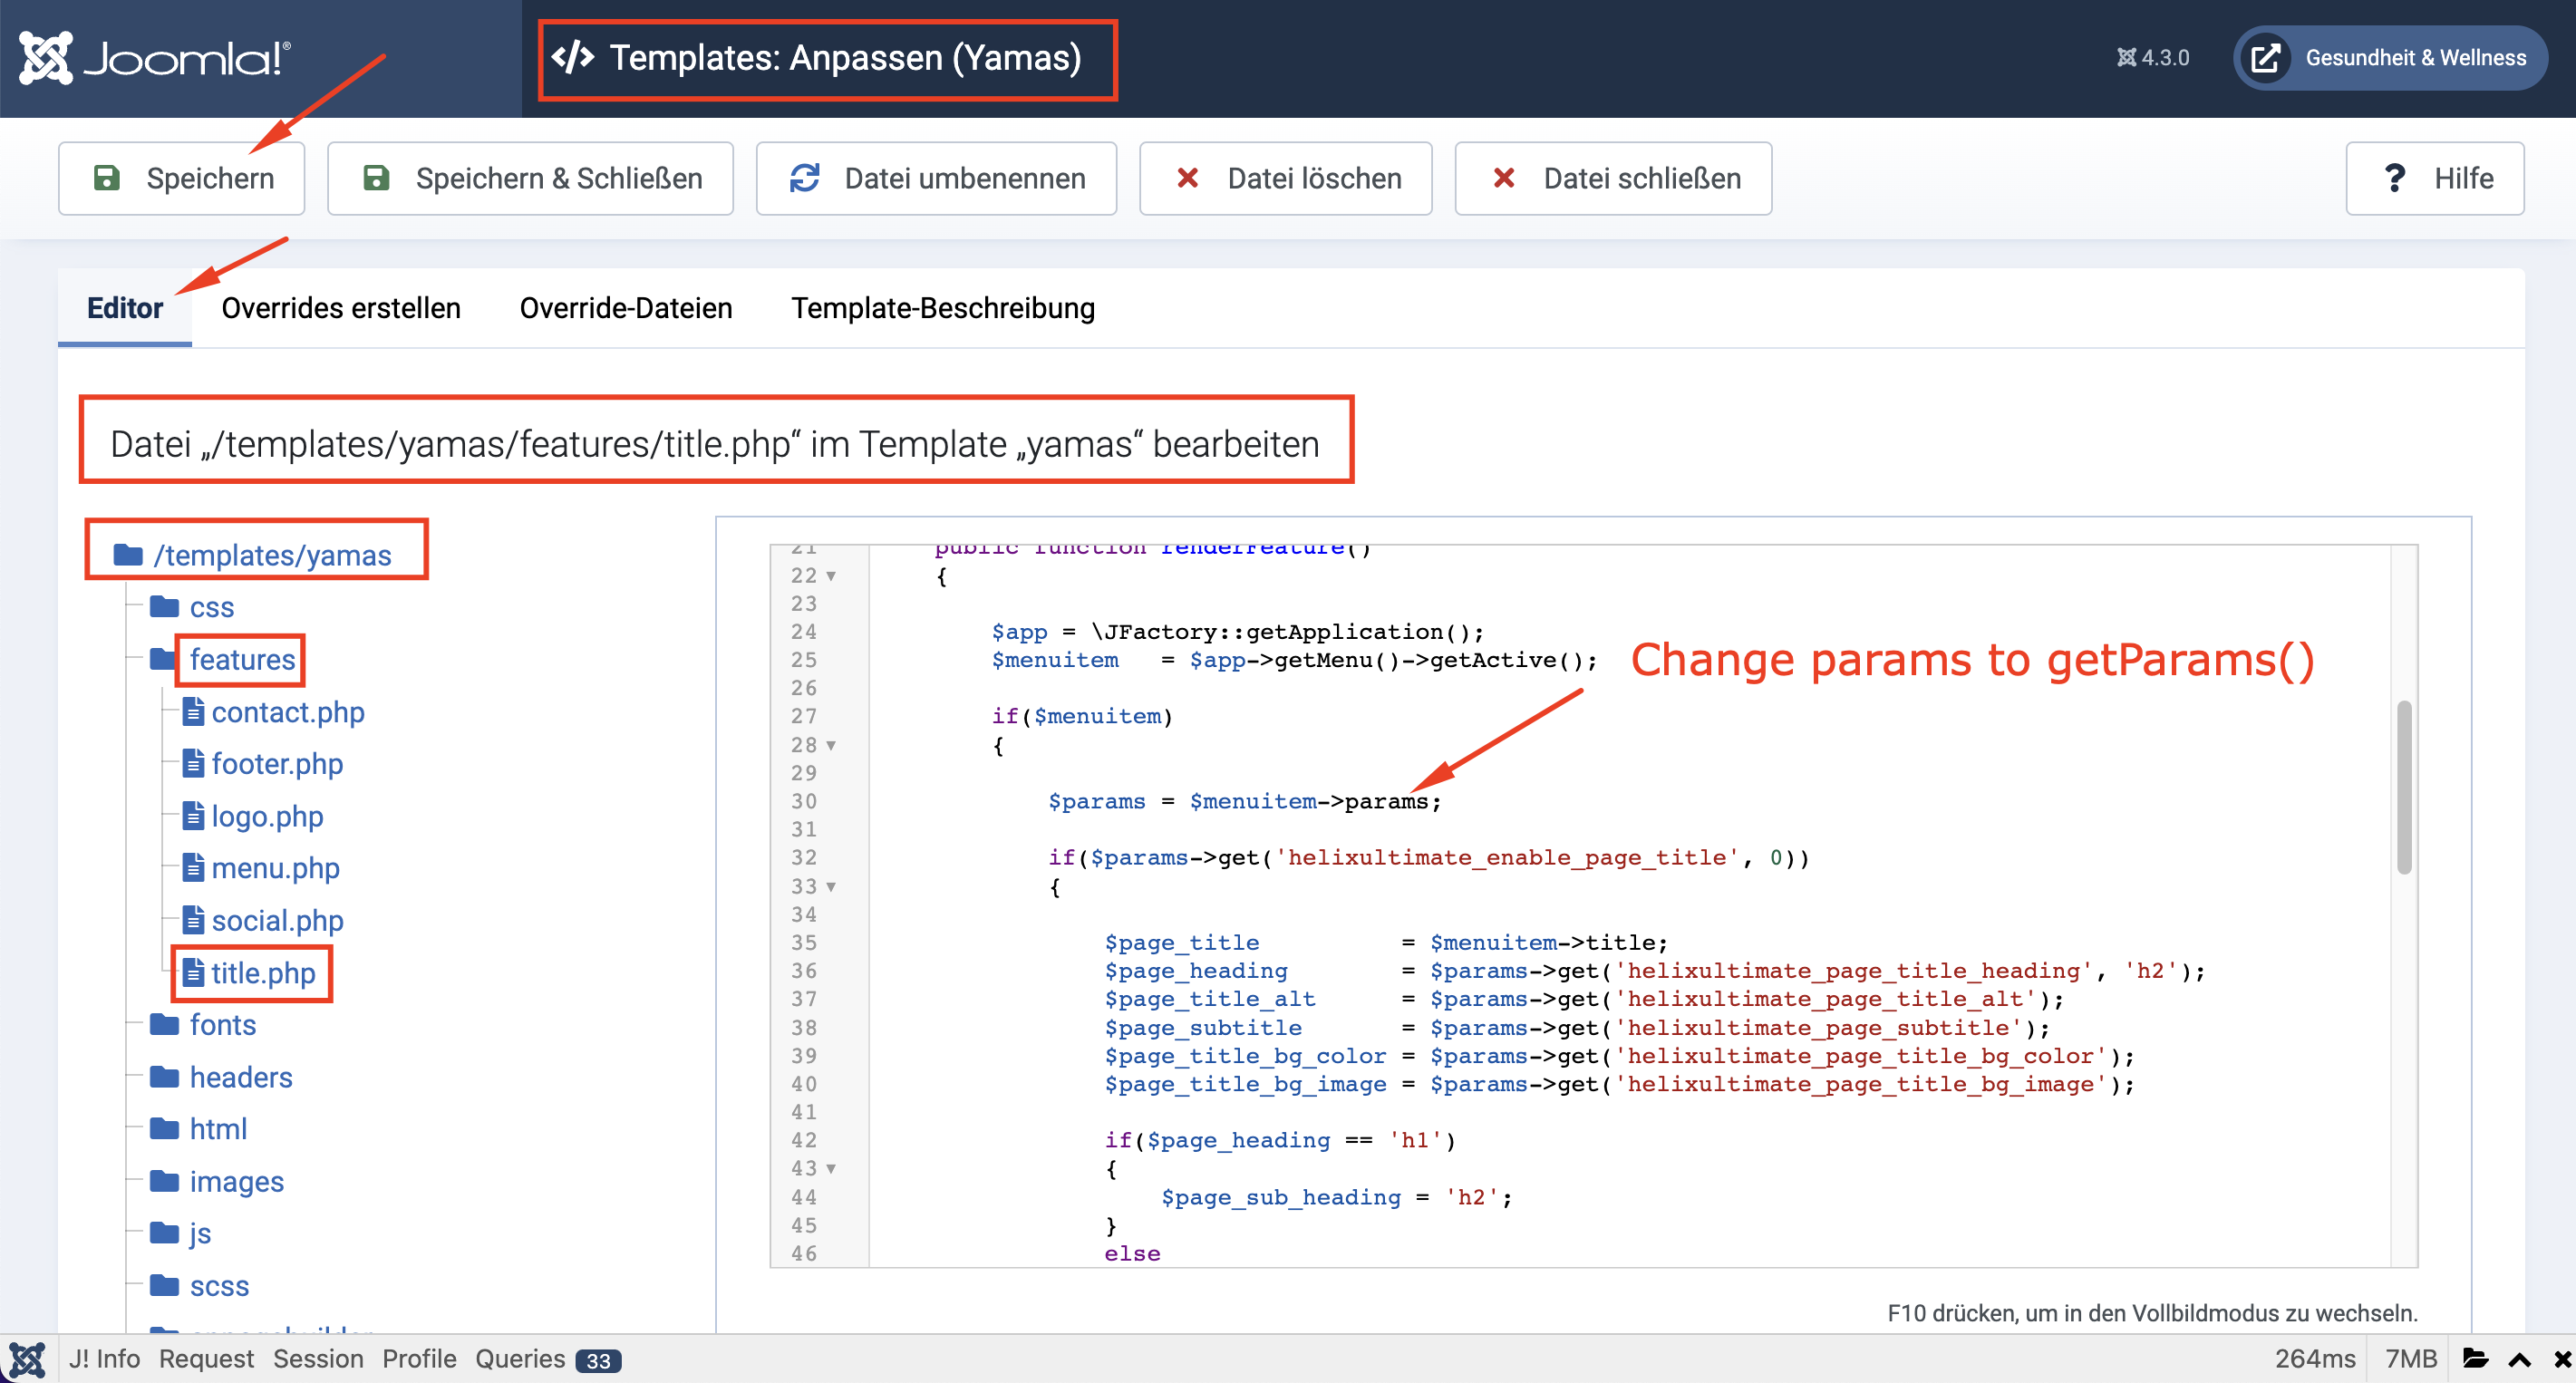Click the css folder icon
This screenshot has width=2576, height=1383.
[164, 606]
